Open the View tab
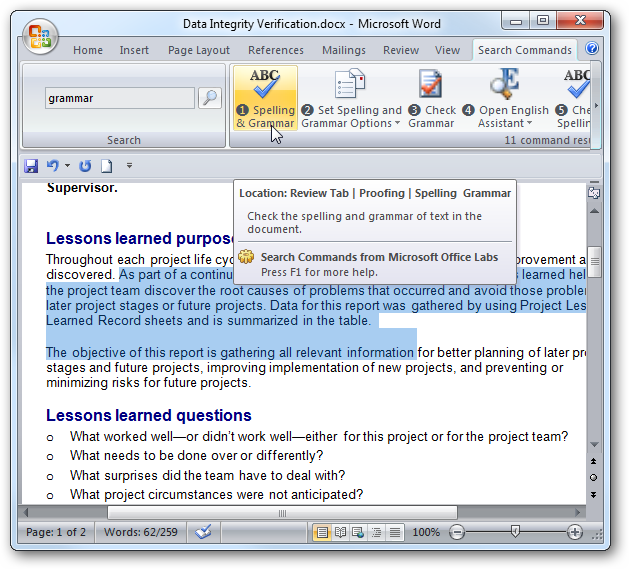Viewport: 629px width, 569px height. [447, 50]
